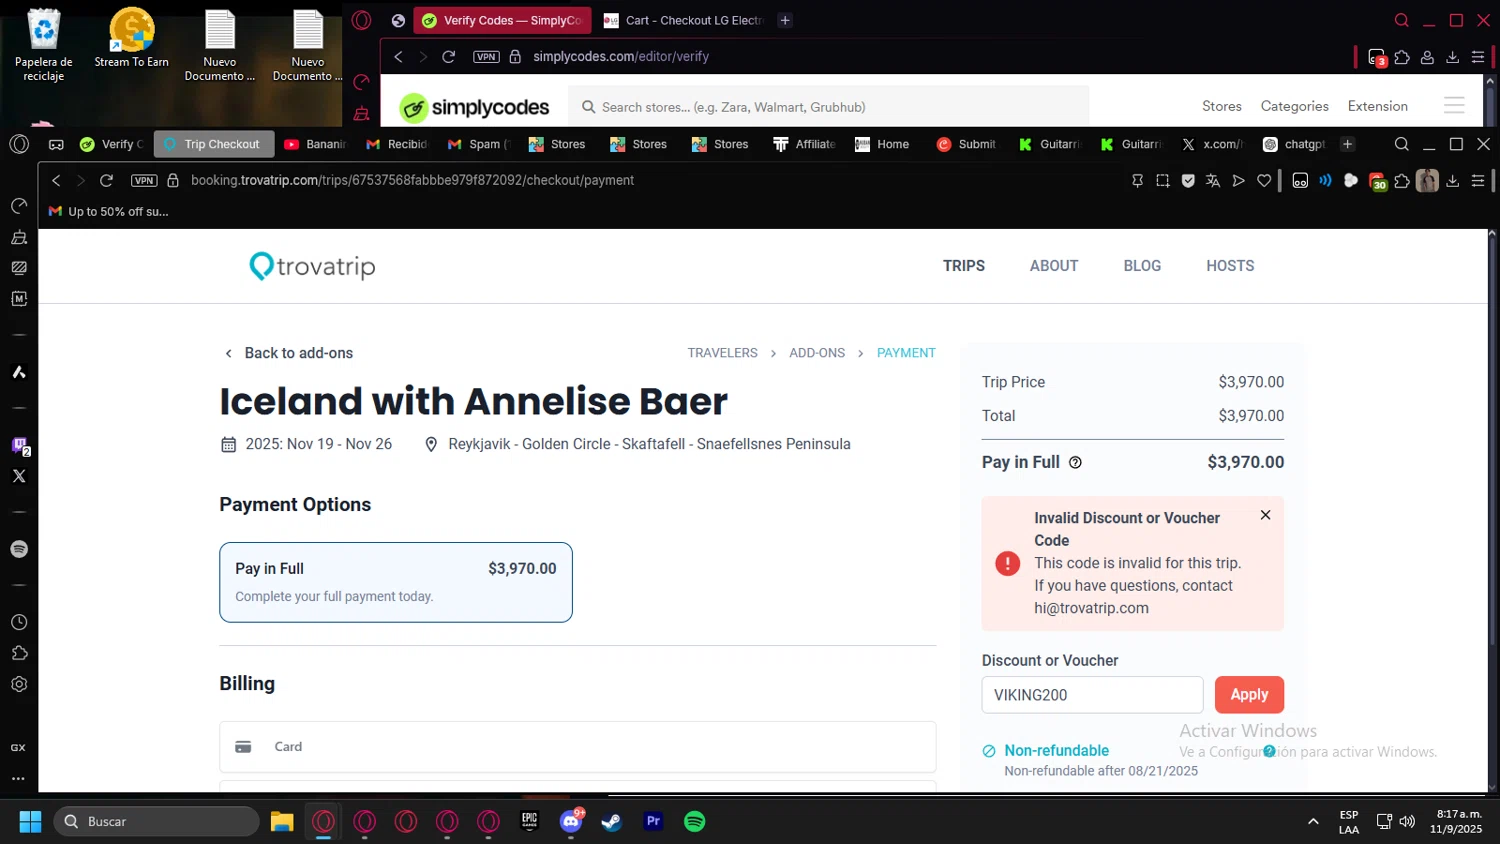This screenshot has height=844, width=1500.
Task: Switch to the Affiliate tab
Action: (x=804, y=144)
